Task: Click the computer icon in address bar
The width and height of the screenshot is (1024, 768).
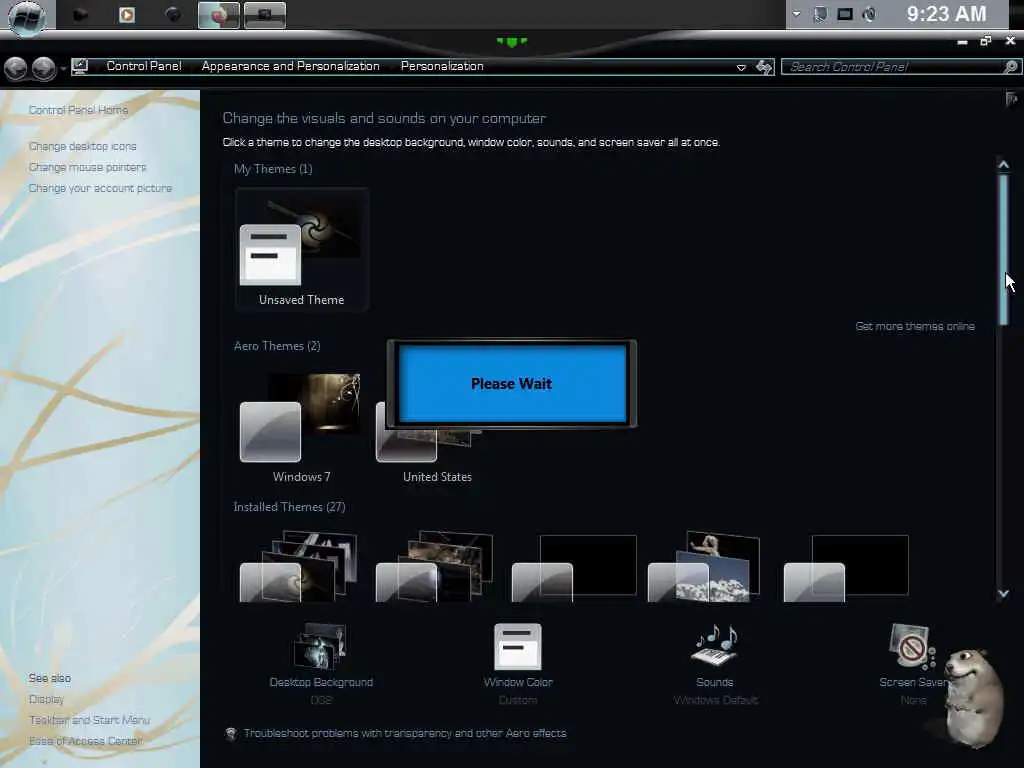Action: [x=80, y=66]
